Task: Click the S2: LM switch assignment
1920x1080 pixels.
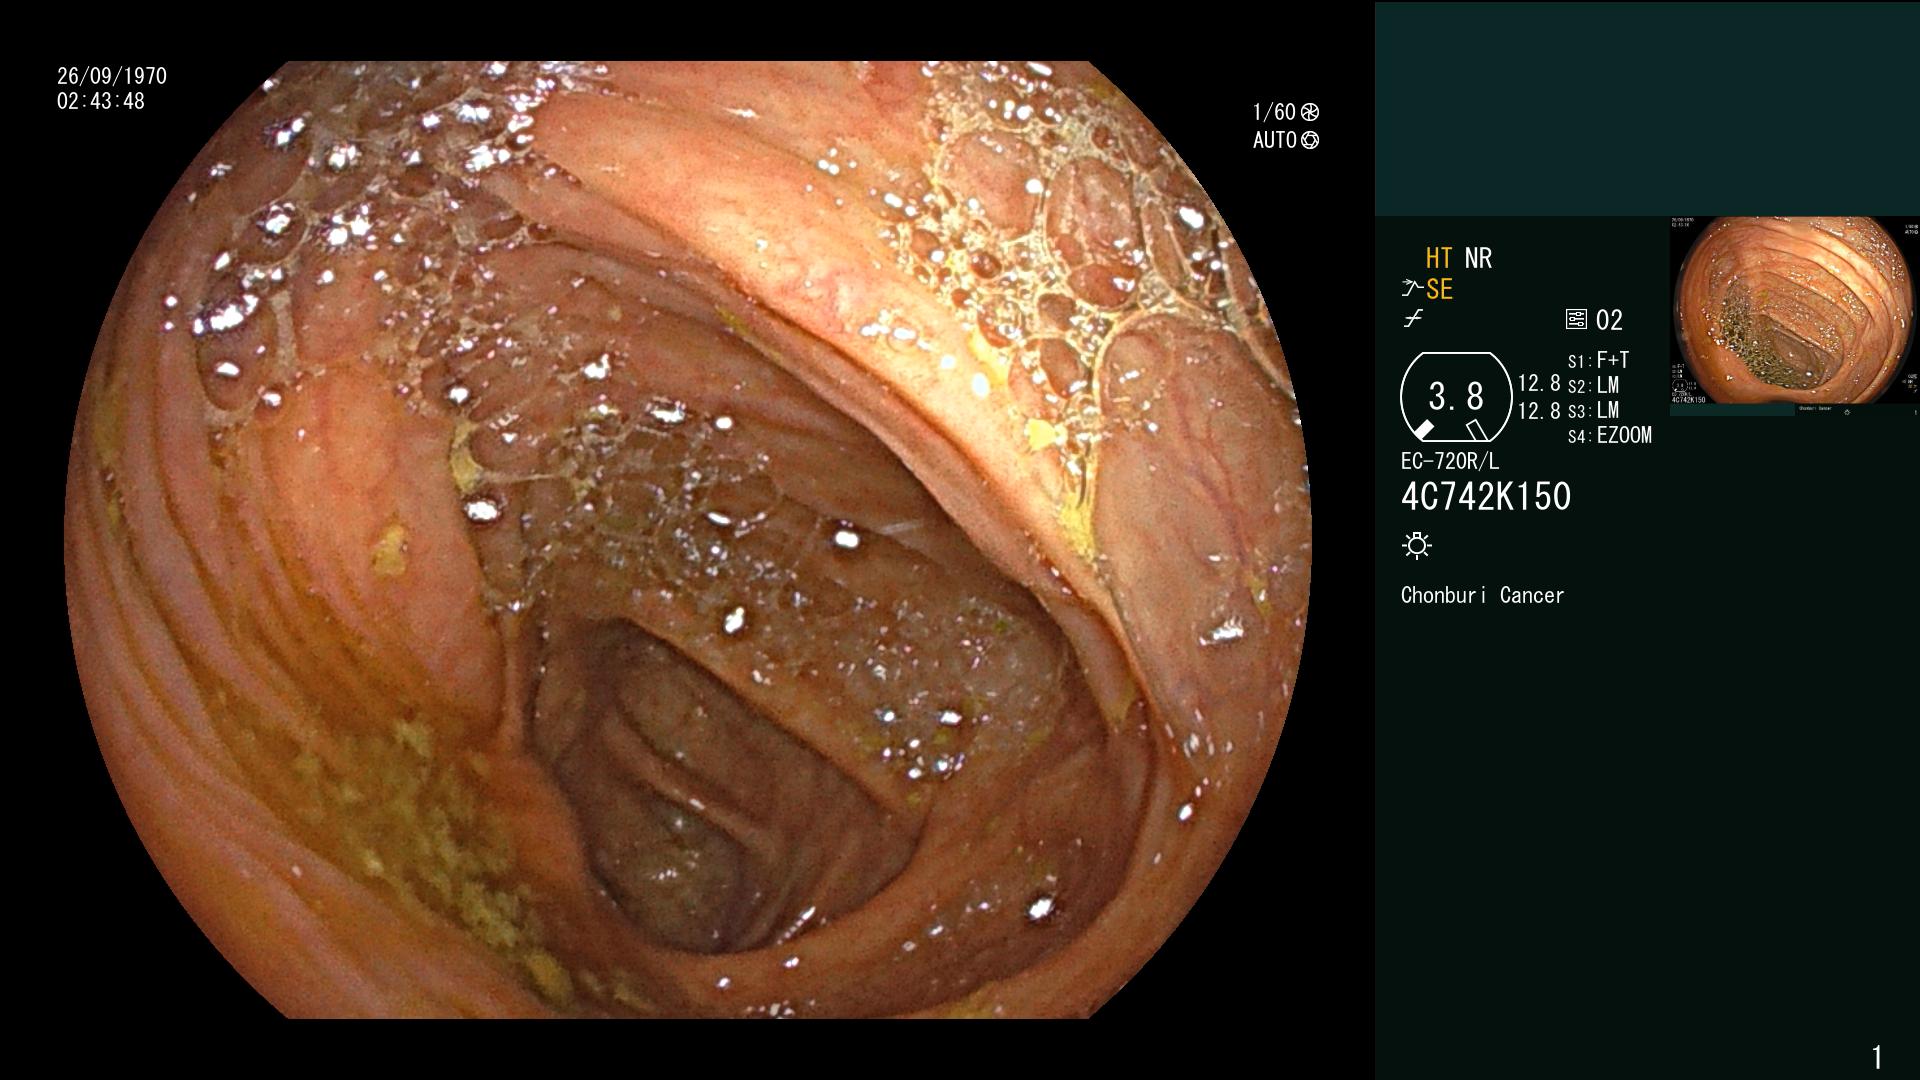Action: 1594,385
